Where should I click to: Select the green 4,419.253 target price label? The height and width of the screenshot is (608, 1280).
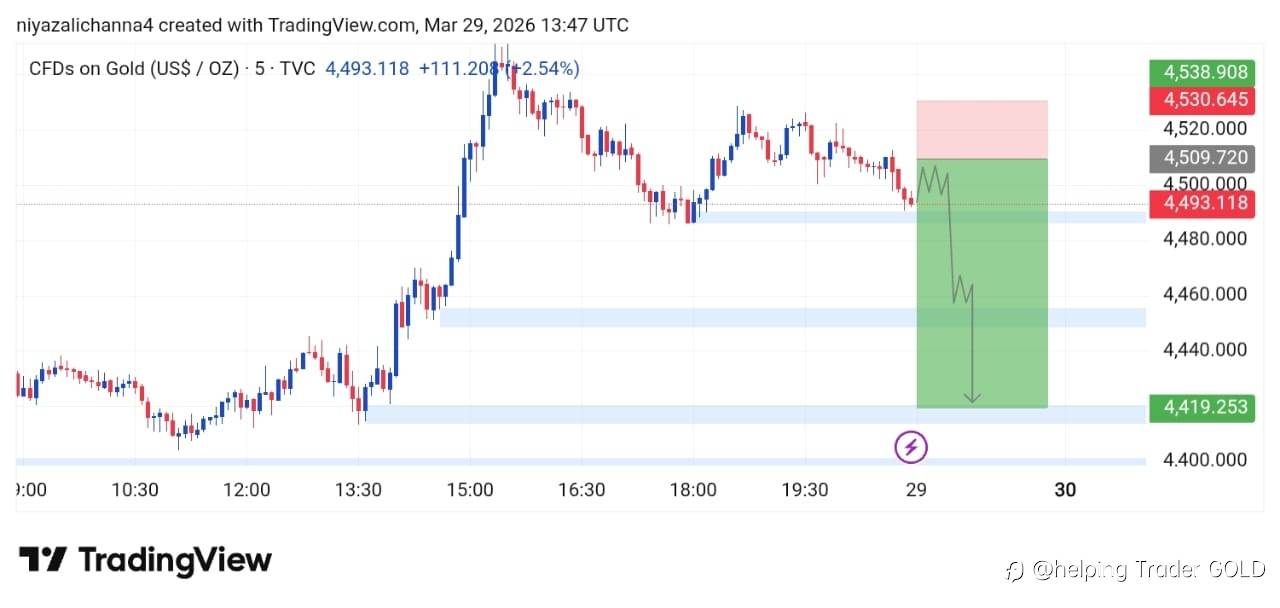pos(1203,407)
